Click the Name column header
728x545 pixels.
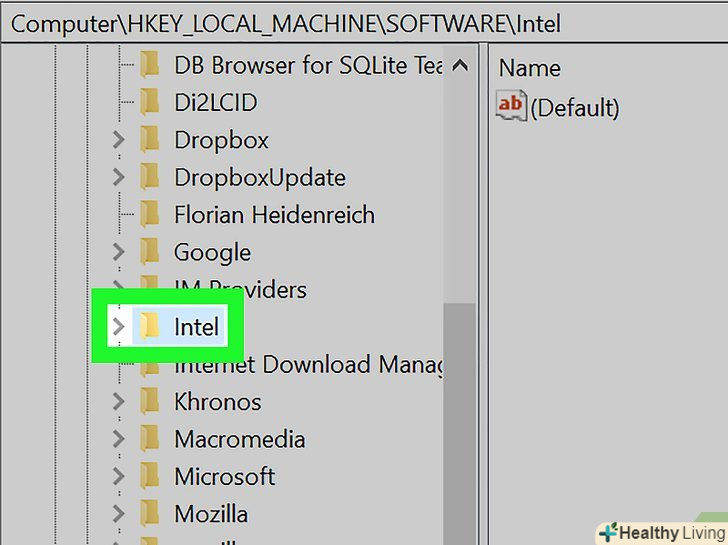529,68
